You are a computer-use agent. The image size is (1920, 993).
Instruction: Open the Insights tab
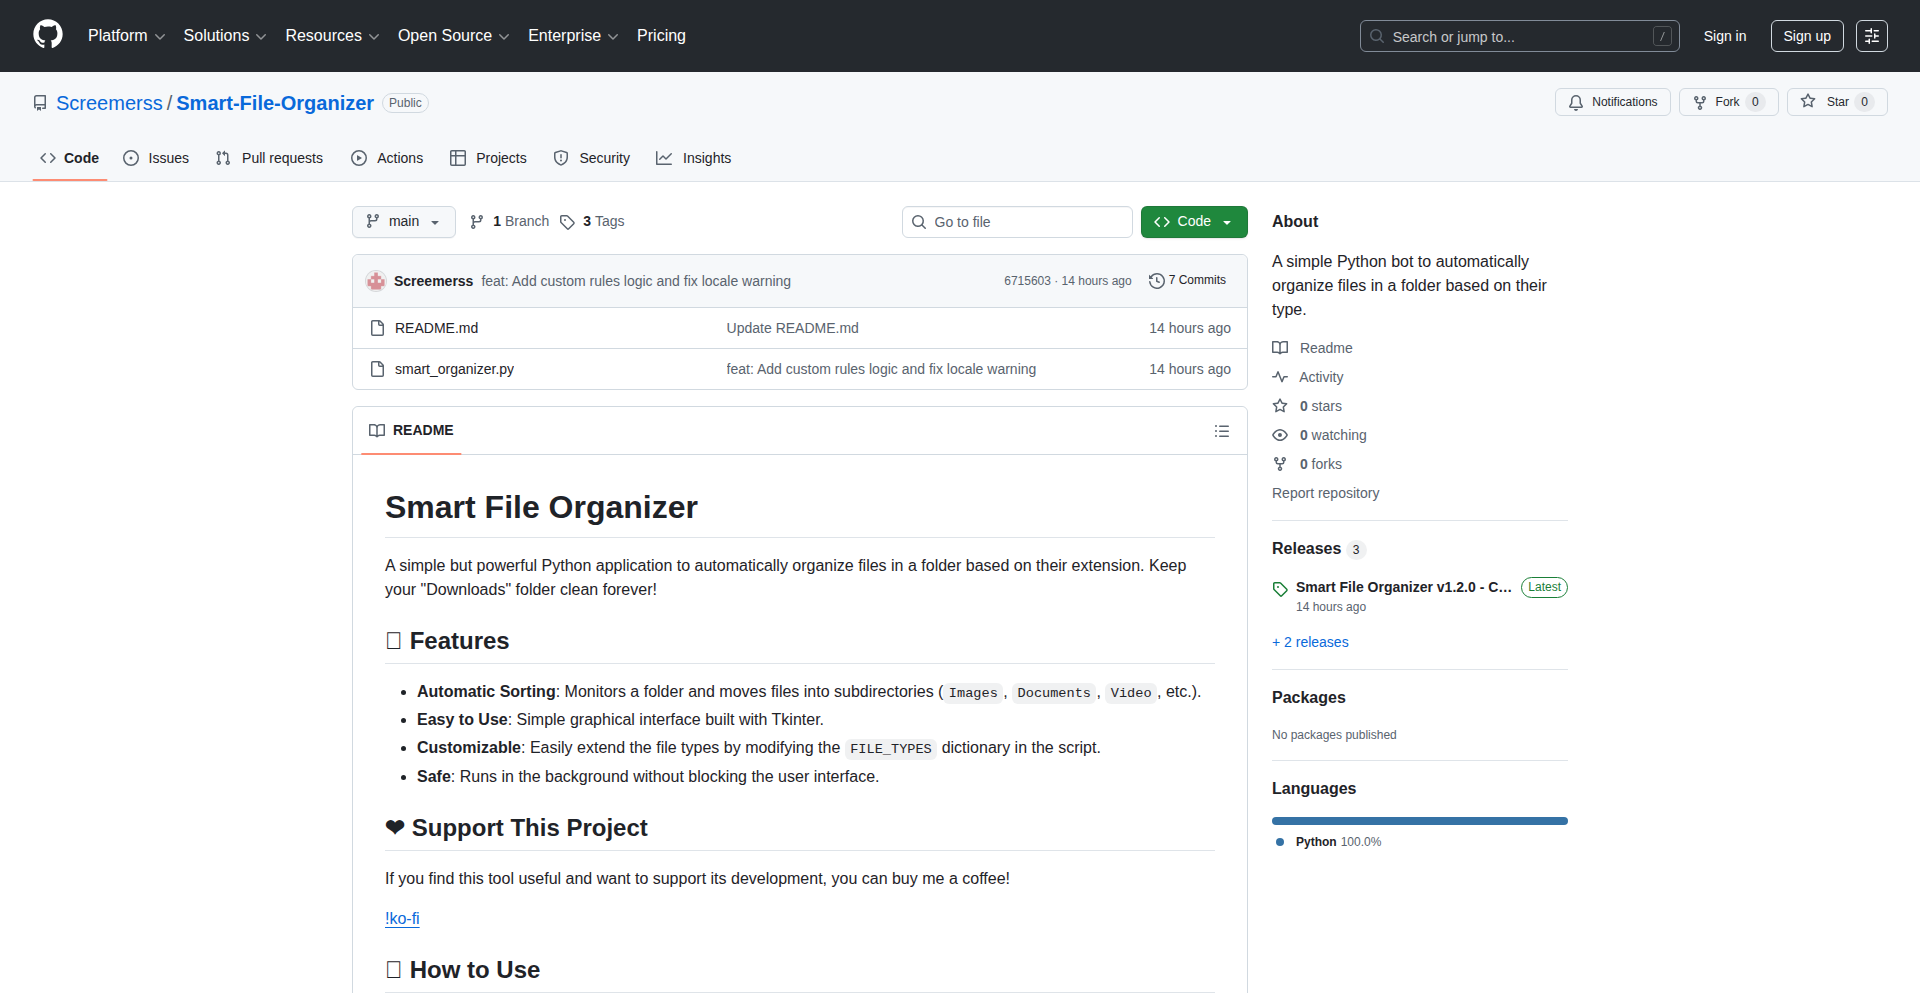tap(694, 158)
